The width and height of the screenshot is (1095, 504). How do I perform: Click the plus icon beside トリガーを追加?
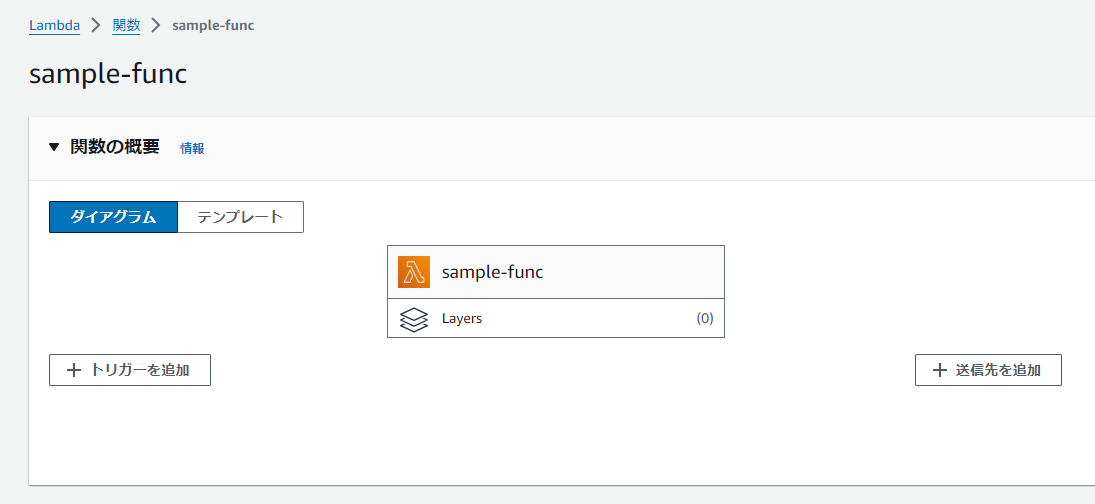[x=73, y=370]
